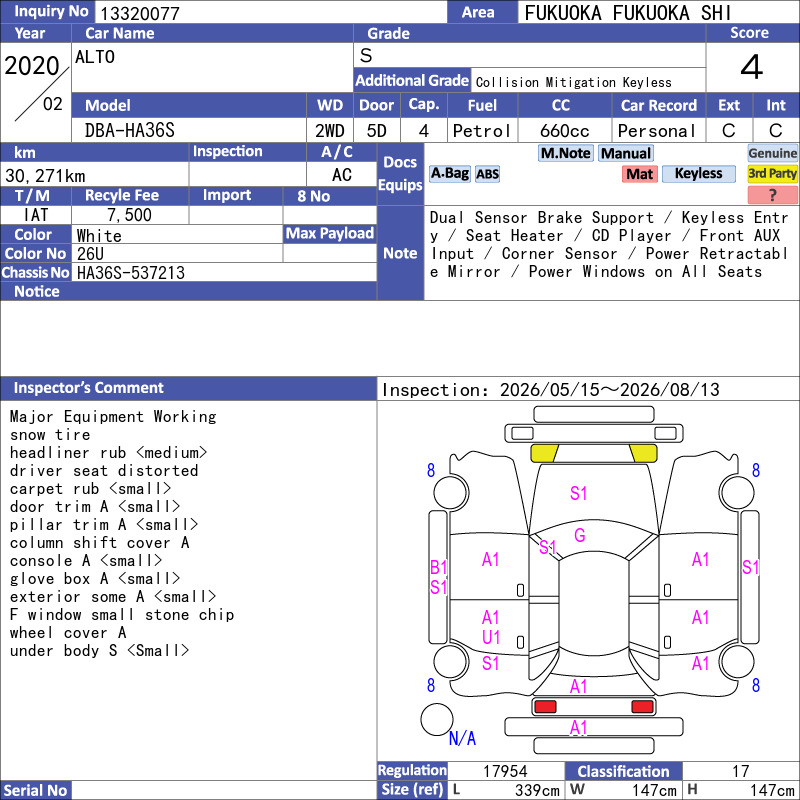The height and width of the screenshot is (800, 800).
Task: Click the 660cc engine value
Action: pos(565,131)
